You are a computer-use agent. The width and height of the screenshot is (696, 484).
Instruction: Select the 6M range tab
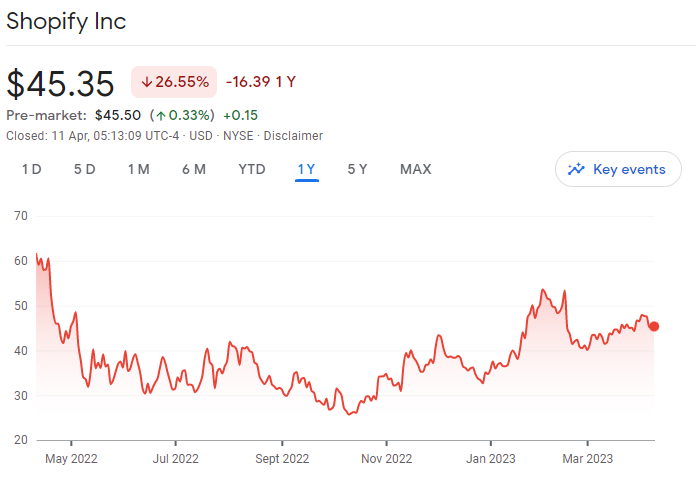click(x=194, y=169)
